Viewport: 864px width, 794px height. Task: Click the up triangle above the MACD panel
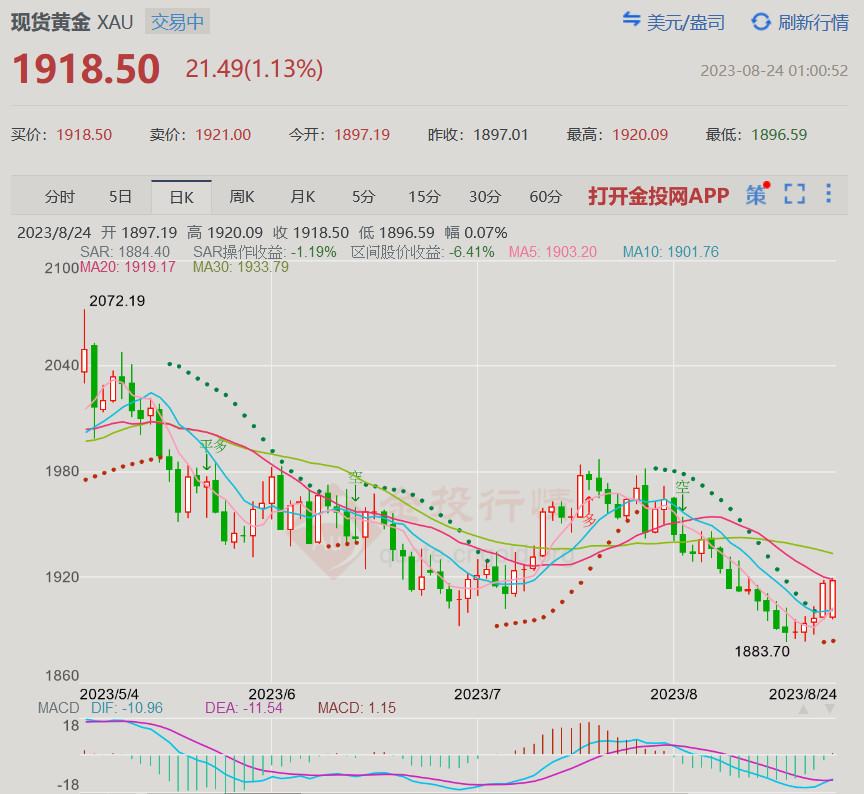coord(803,709)
